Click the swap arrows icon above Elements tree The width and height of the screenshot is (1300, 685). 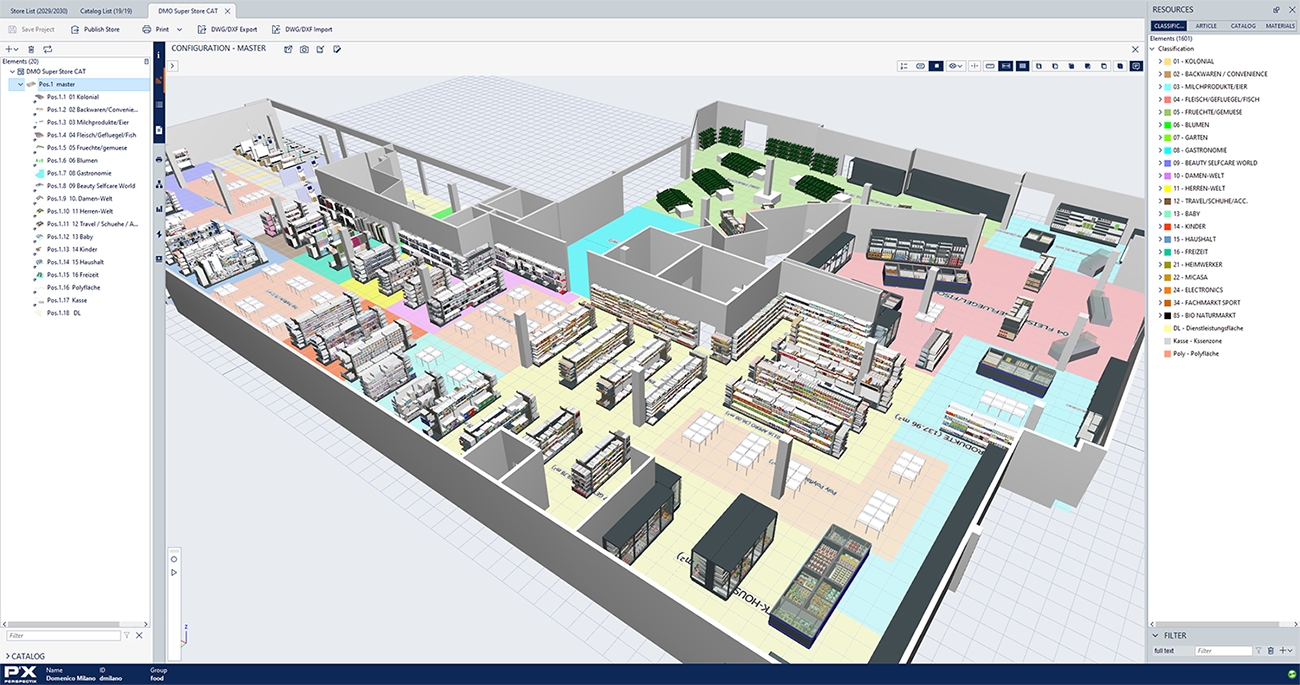tap(47, 49)
